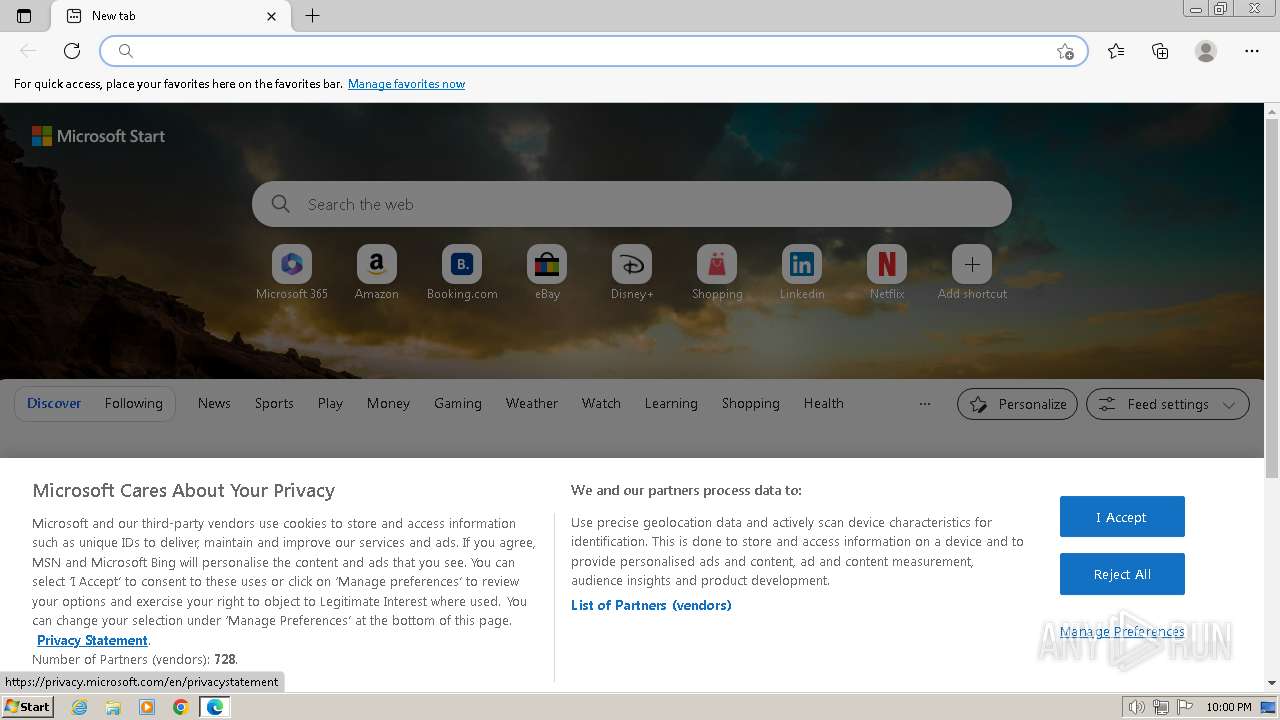Open the News category
The image size is (1280, 720).
click(x=214, y=403)
